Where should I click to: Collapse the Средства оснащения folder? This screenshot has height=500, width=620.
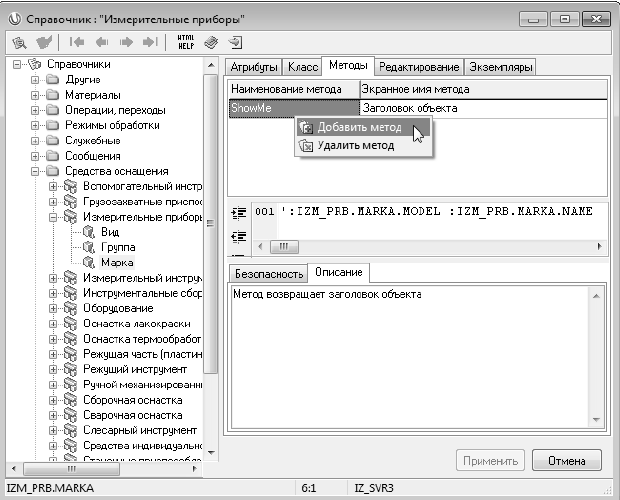click(x=36, y=171)
